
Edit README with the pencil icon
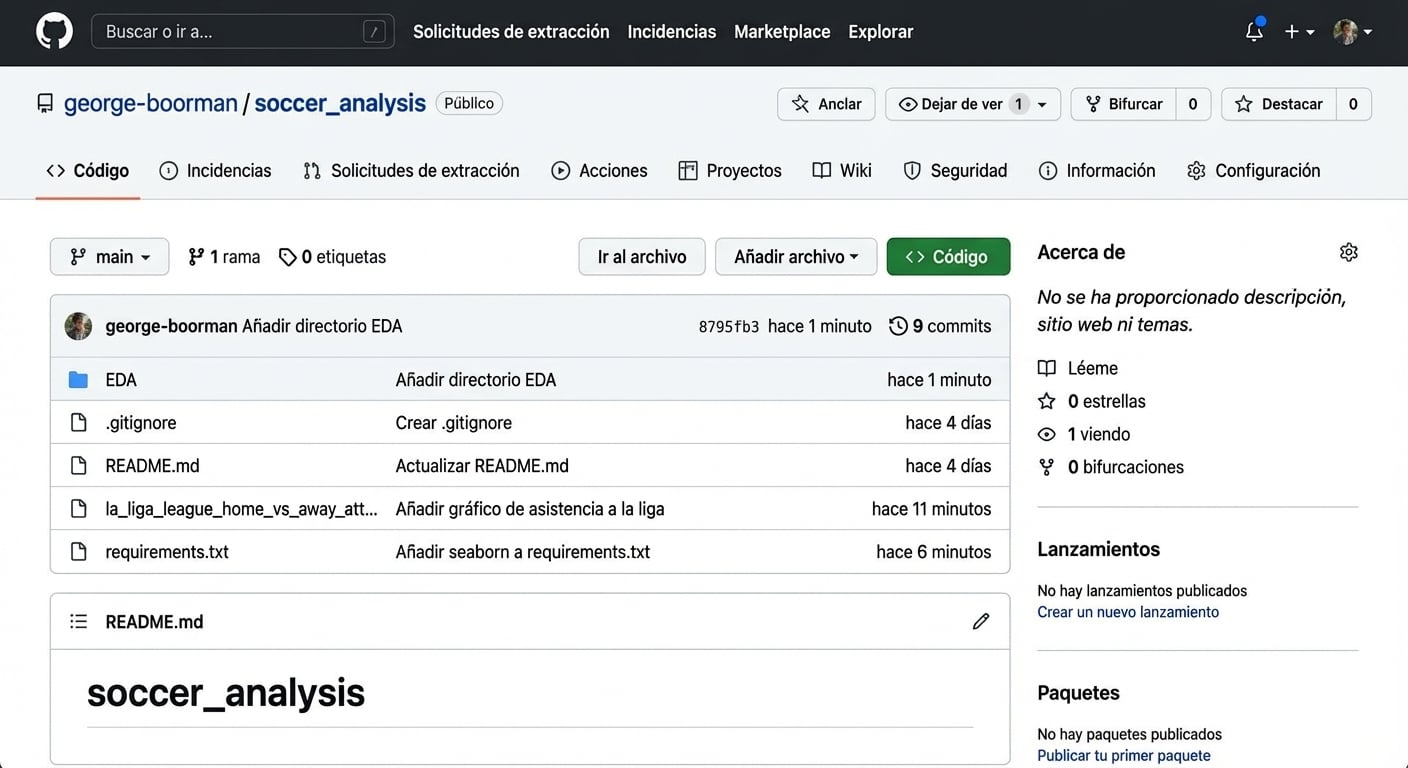981,622
